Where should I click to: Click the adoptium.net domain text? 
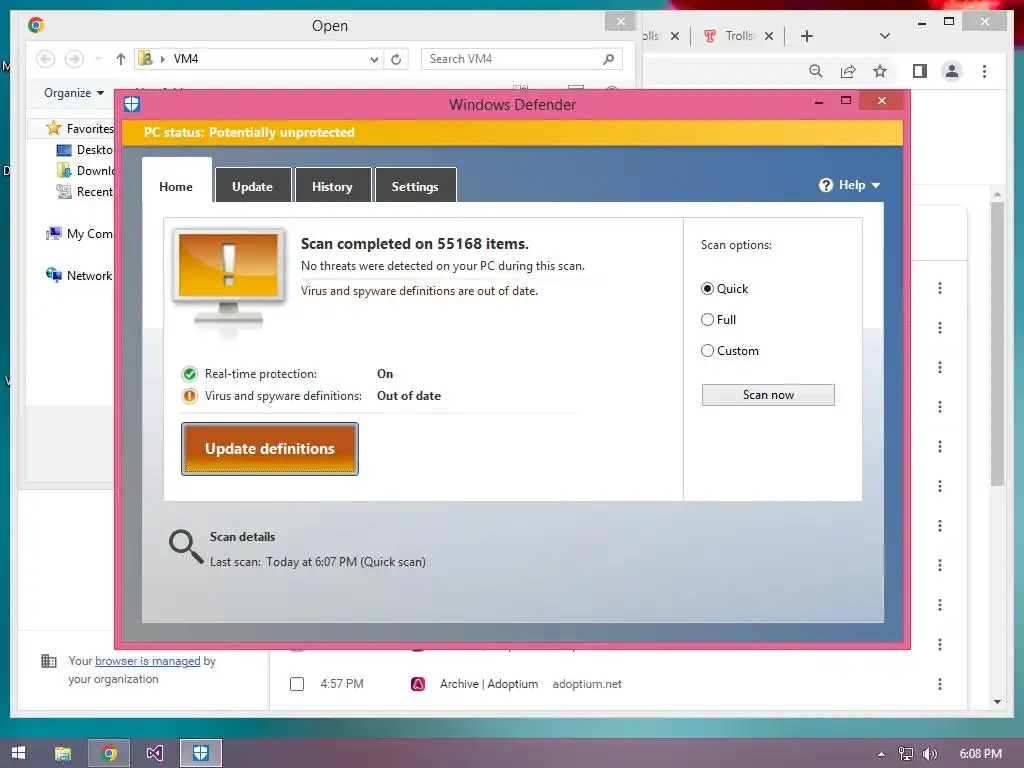pyautogui.click(x=587, y=684)
